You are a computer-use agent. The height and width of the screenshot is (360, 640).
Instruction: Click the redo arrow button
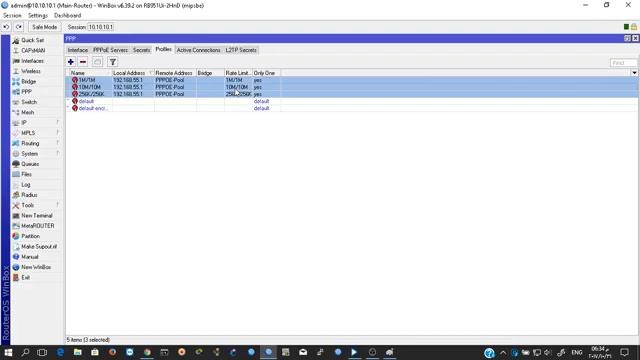(x=19, y=27)
